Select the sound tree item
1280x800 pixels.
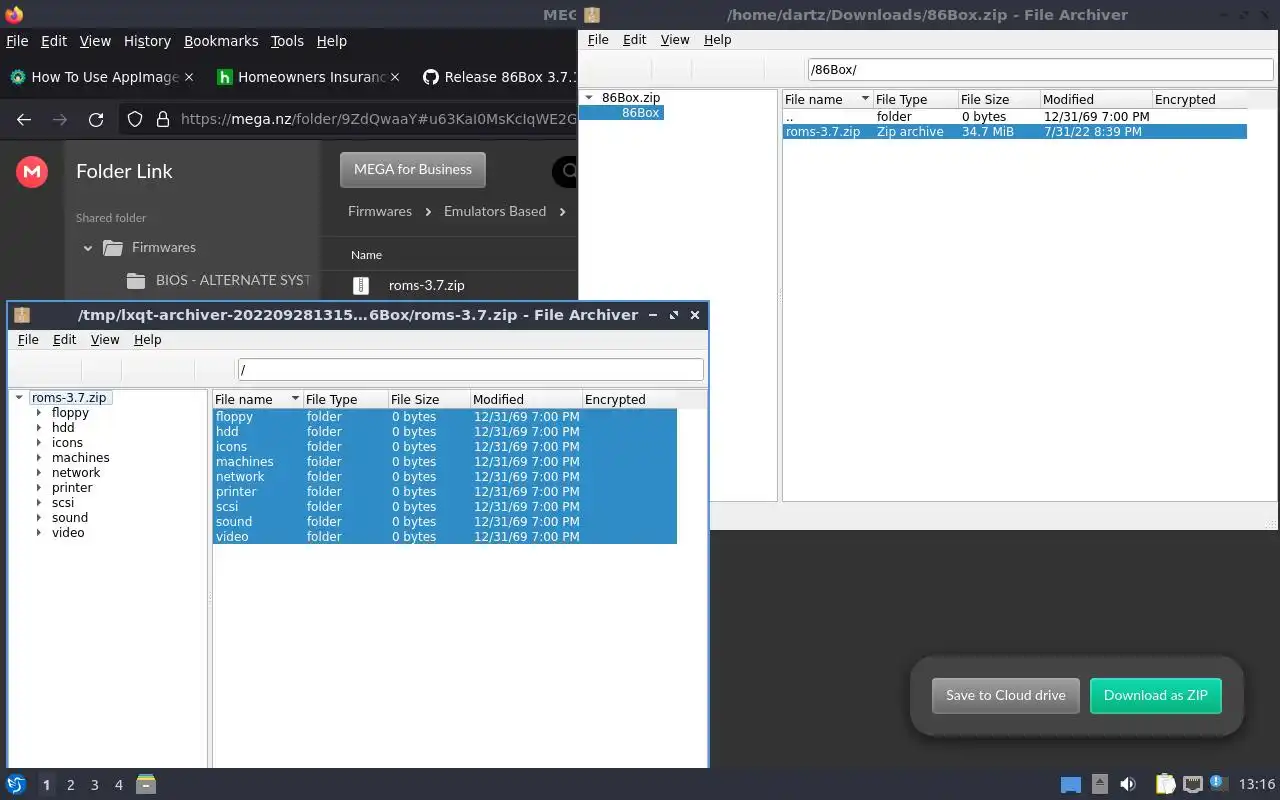pyautogui.click(x=70, y=518)
